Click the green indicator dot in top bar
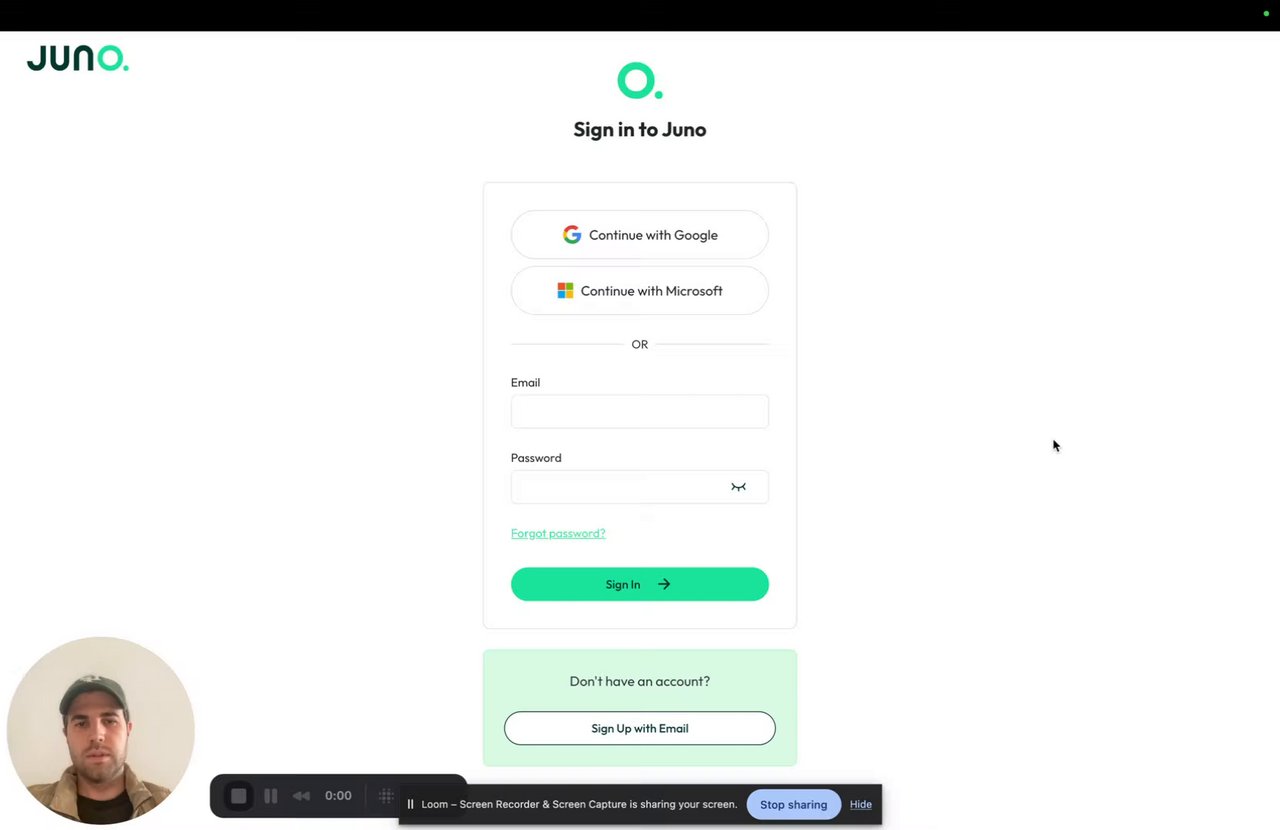 tap(1266, 13)
